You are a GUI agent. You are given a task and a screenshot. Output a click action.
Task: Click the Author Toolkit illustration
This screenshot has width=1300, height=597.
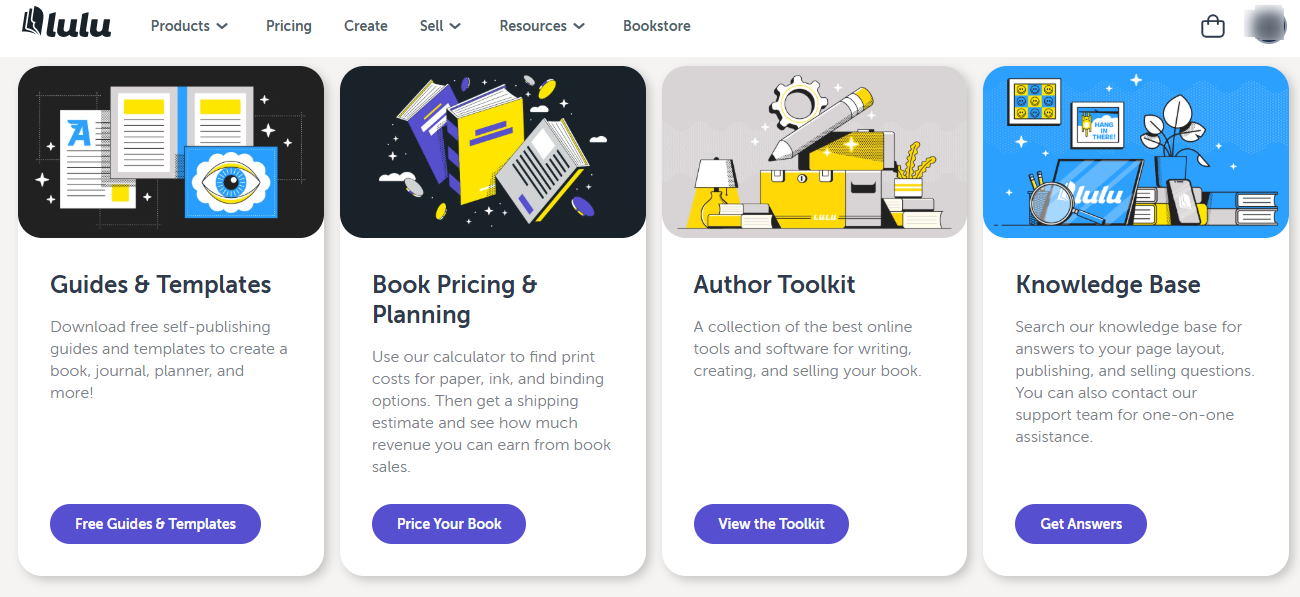pos(814,151)
